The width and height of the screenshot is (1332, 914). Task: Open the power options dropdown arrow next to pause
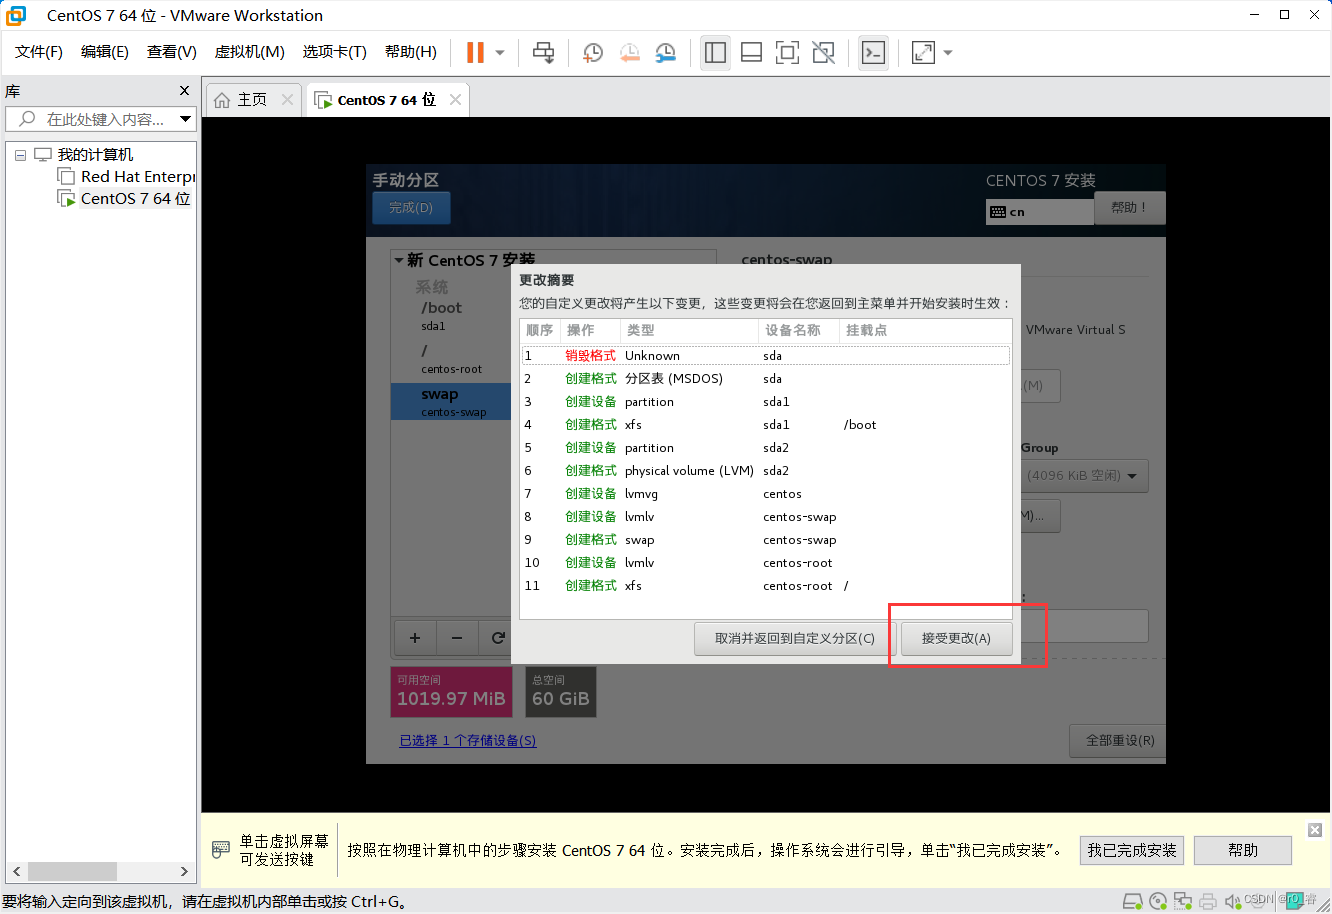click(500, 53)
